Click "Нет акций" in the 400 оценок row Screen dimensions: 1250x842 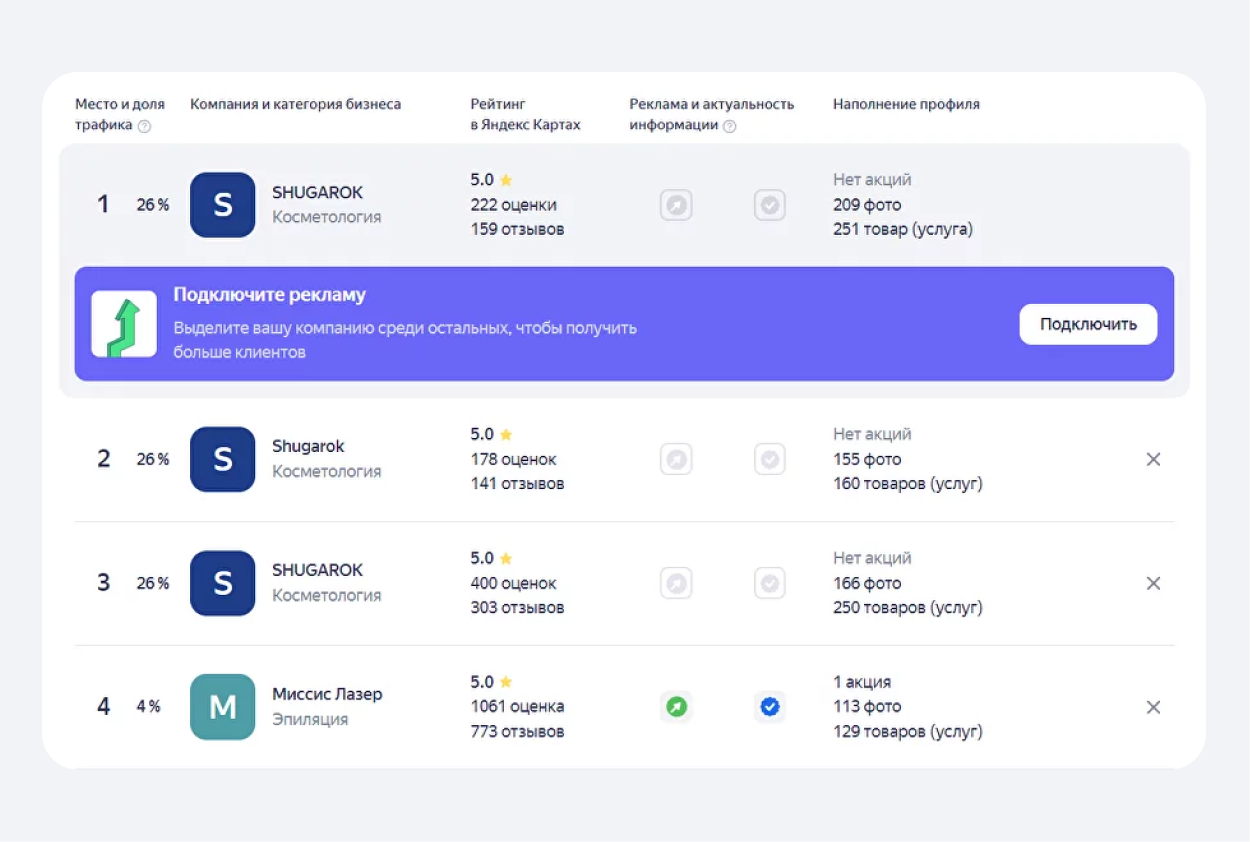click(872, 558)
